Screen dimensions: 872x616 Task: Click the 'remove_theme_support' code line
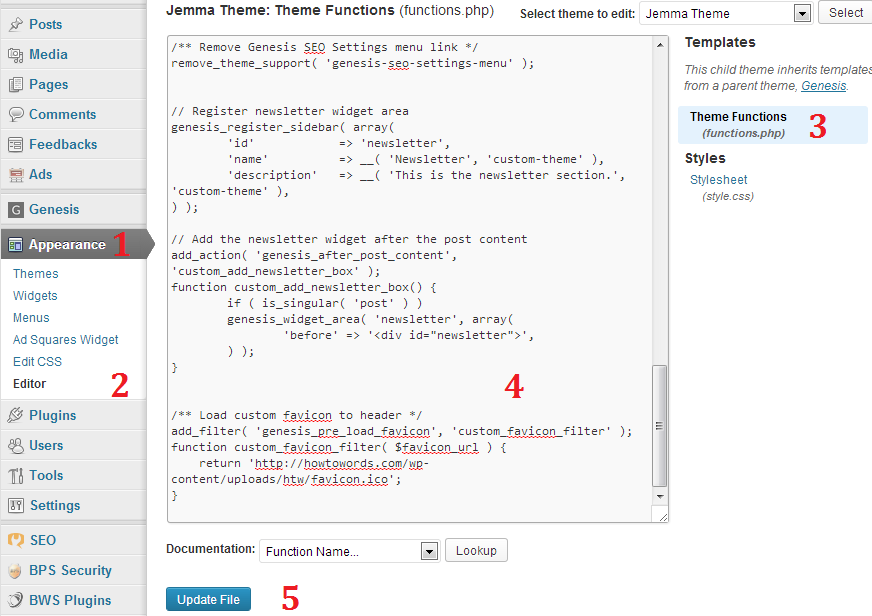point(353,63)
